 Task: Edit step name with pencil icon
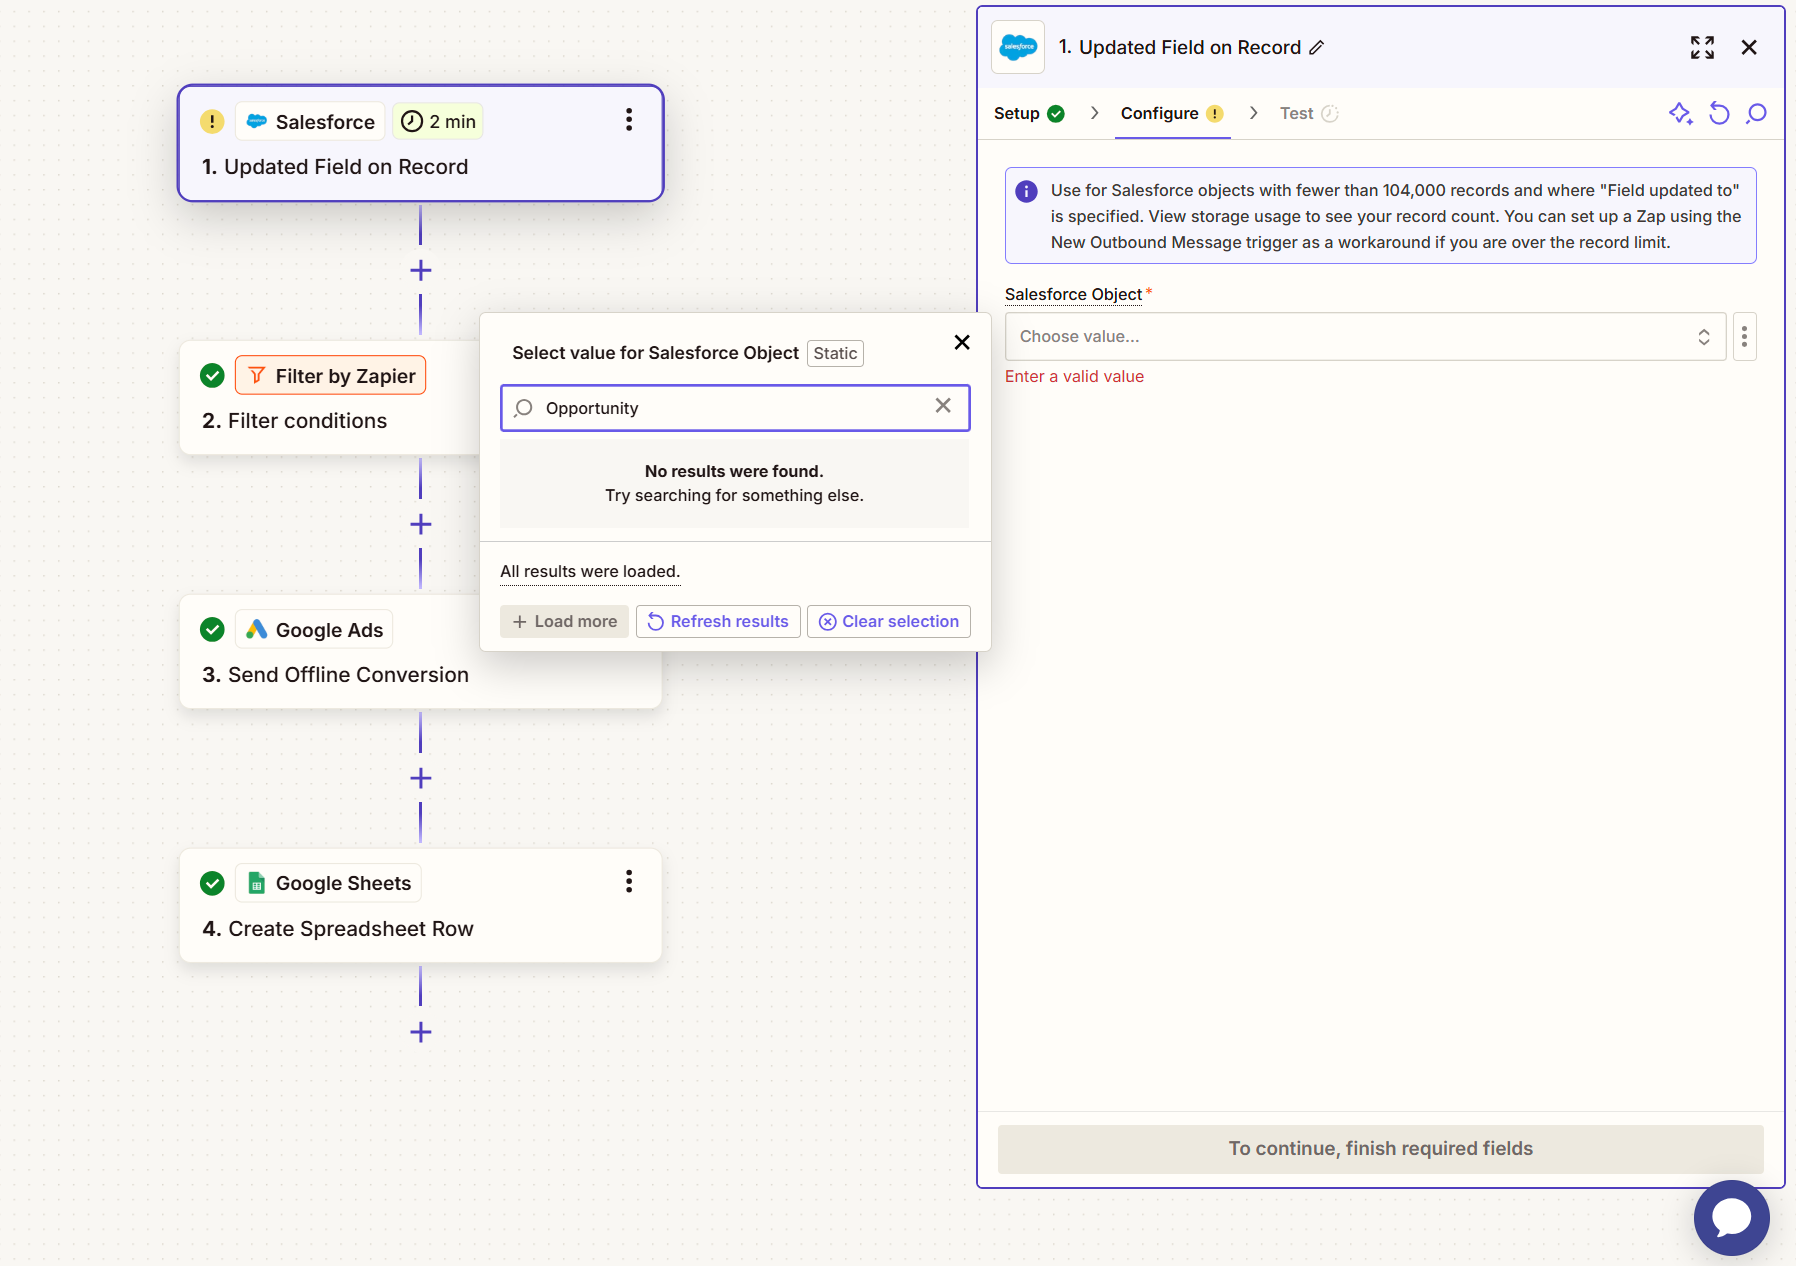(1317, 47)
